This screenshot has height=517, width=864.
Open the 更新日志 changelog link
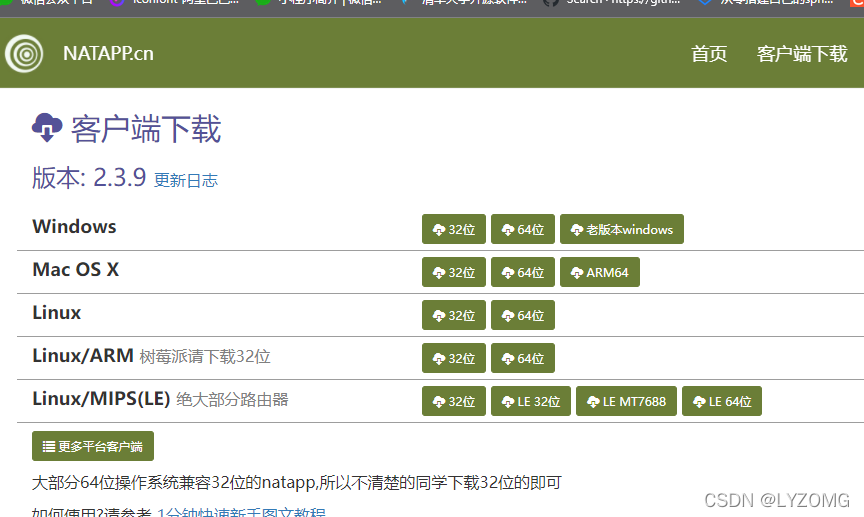pos(186,180)
